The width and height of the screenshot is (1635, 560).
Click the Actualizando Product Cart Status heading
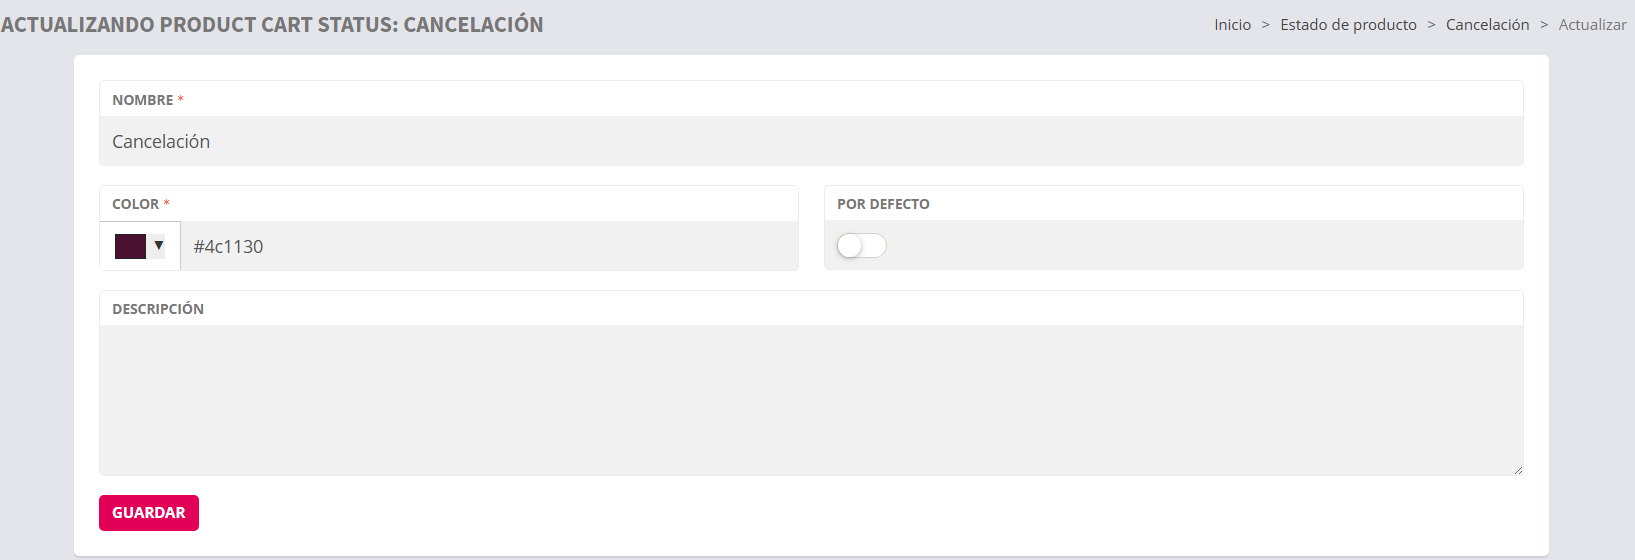pos(272,25)
